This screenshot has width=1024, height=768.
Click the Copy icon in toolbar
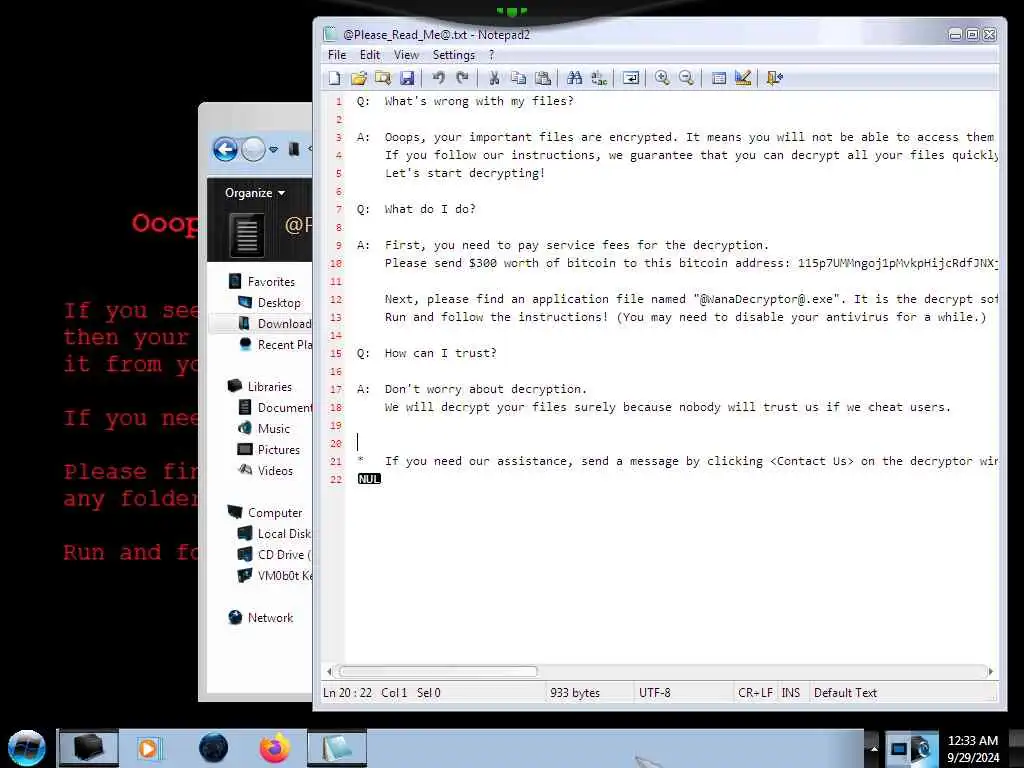(x=519, y=78)
